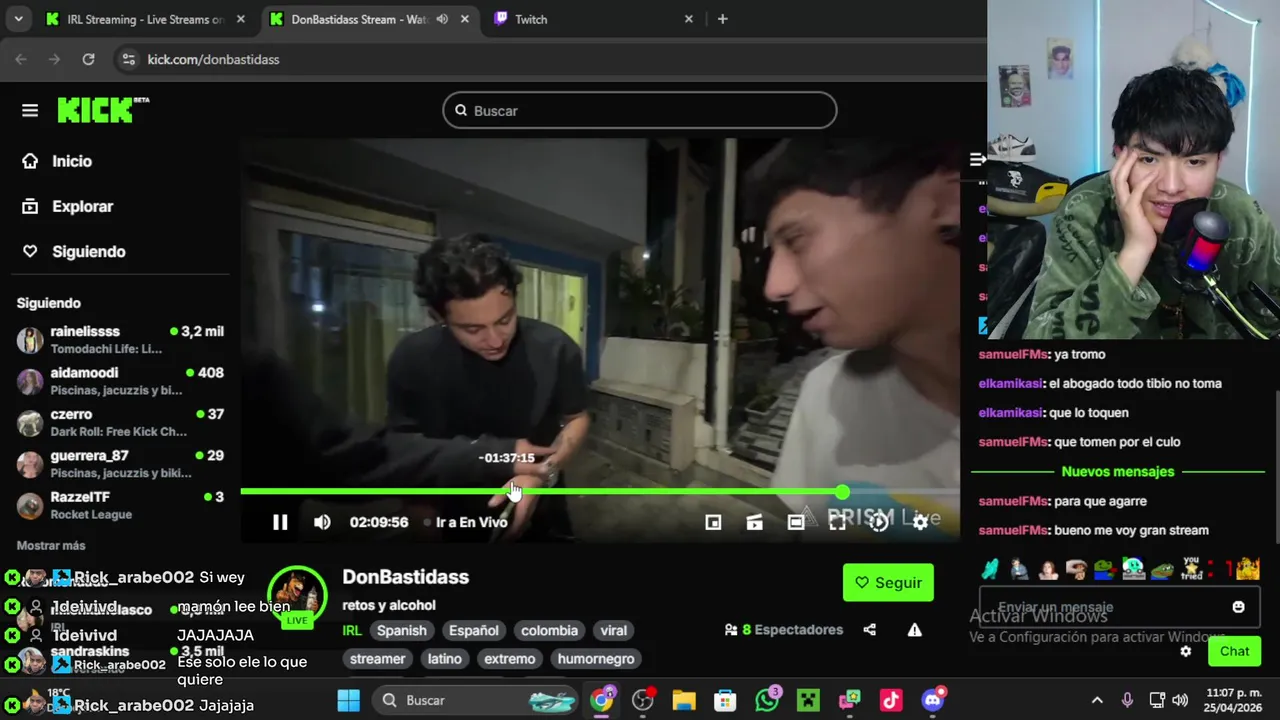Open Chrome from the taskbar

coord(601,700)
